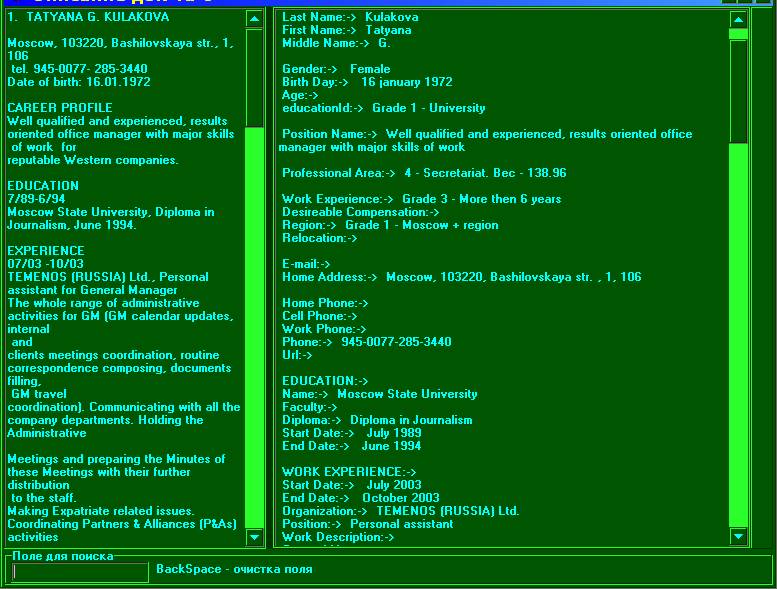Viewport: 777px width, 589px height.
Task: Click the 'Поле для поиска' group label
Action: (x=63, y=556)
